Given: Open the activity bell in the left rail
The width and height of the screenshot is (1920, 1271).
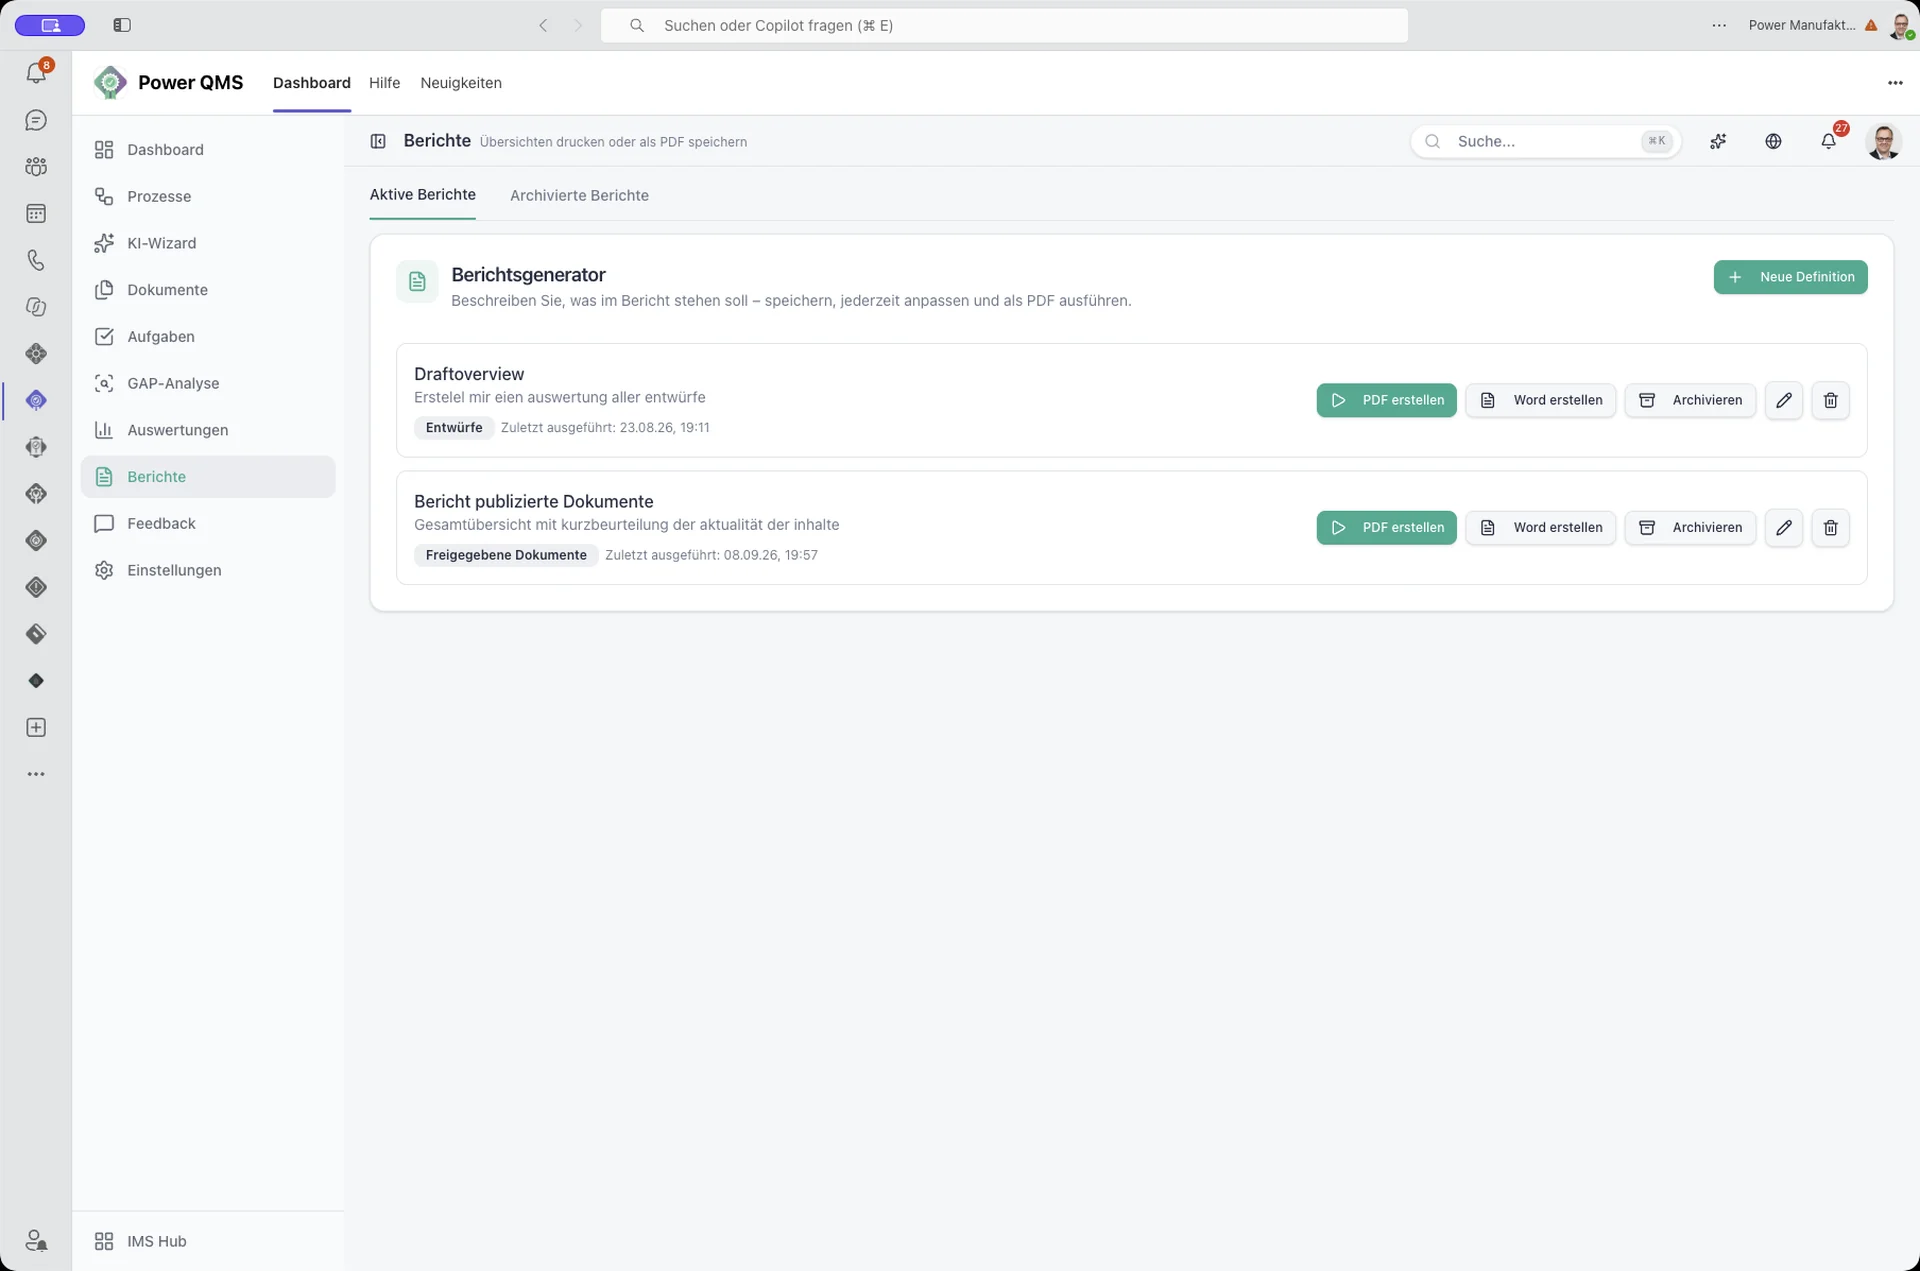Looking at the screenshot, I should pyautogui.click(x=36, y=73).
